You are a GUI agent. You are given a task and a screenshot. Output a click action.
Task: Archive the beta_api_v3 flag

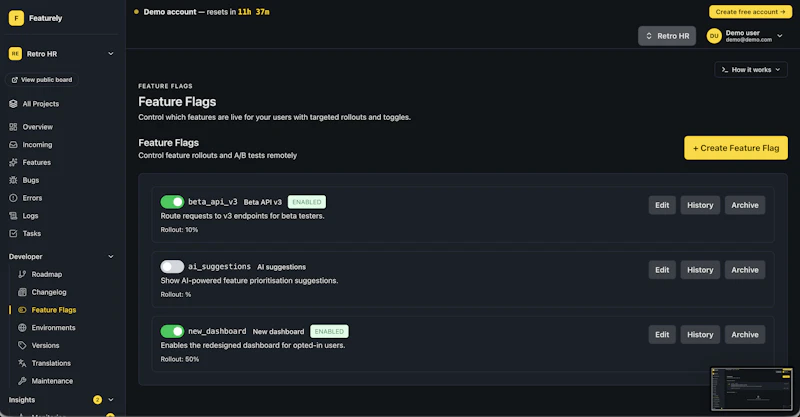pos(745,205)
